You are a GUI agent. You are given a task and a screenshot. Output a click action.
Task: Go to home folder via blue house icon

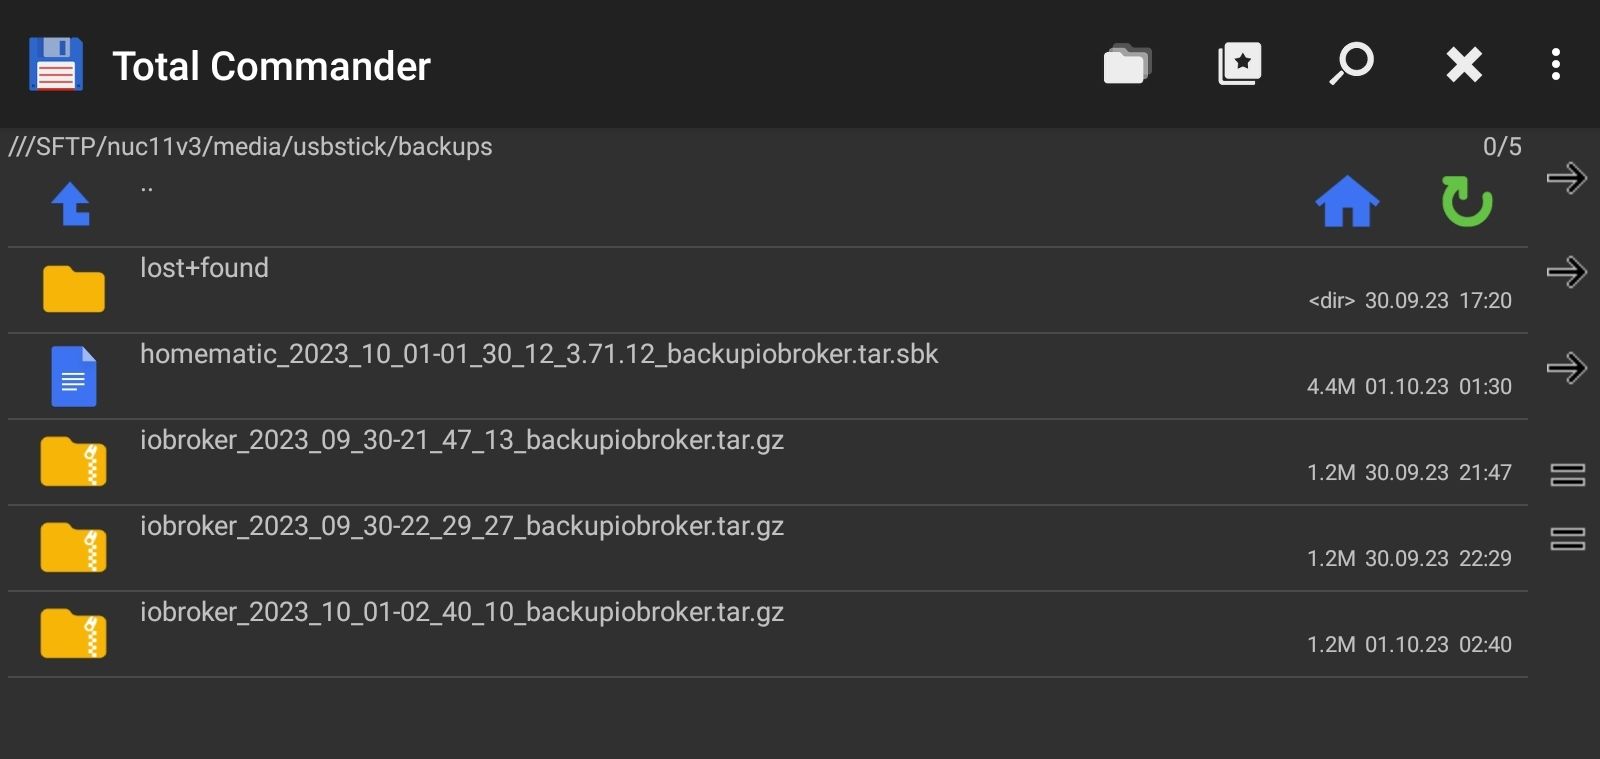1347,202
